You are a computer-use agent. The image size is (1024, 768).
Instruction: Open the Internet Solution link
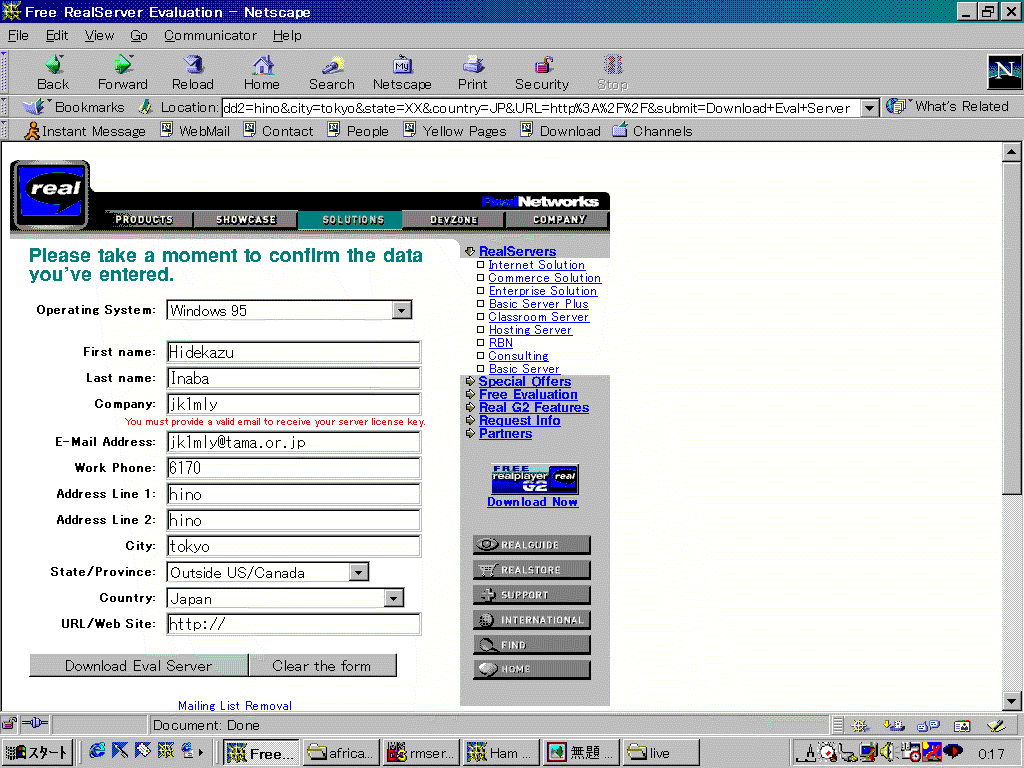537,265
